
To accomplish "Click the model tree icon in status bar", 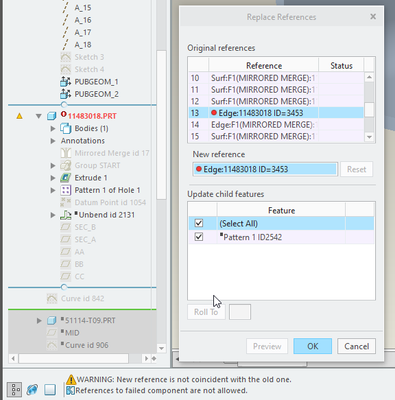I will click(x=14, y=389).
